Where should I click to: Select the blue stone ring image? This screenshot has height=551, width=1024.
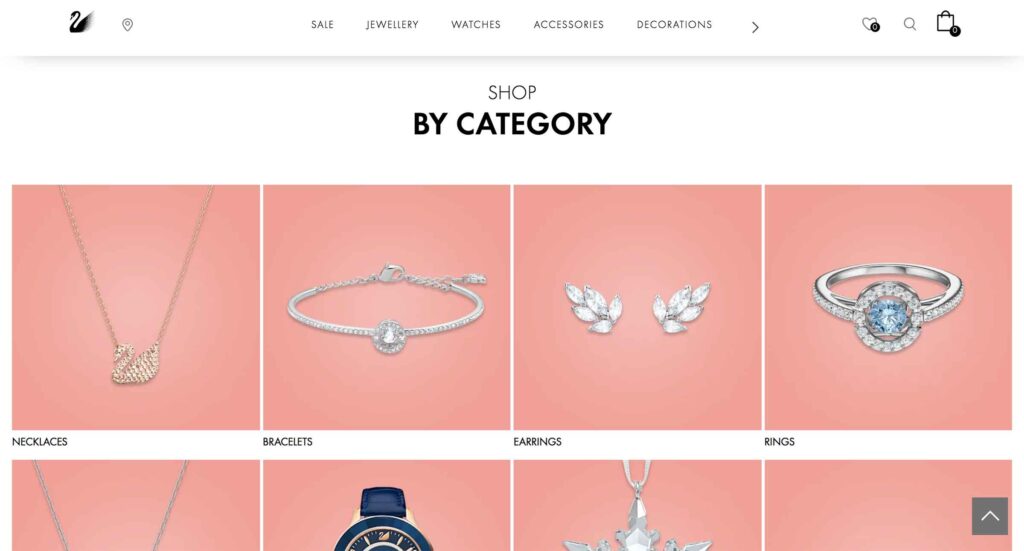(888, 307)
